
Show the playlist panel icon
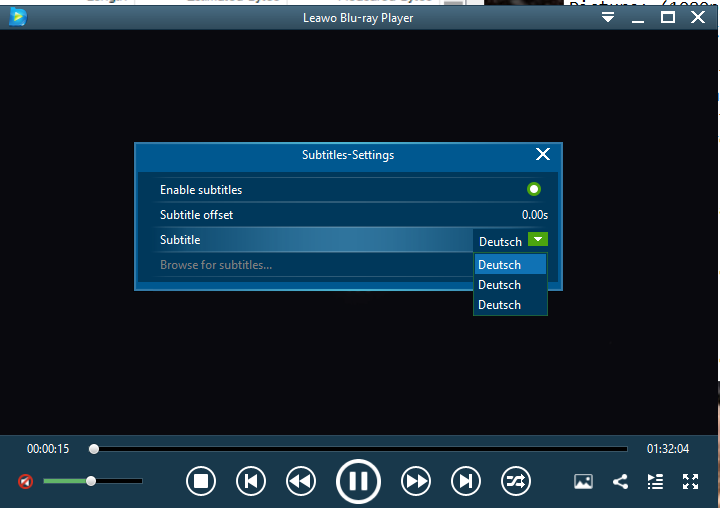tap(655, 481)
